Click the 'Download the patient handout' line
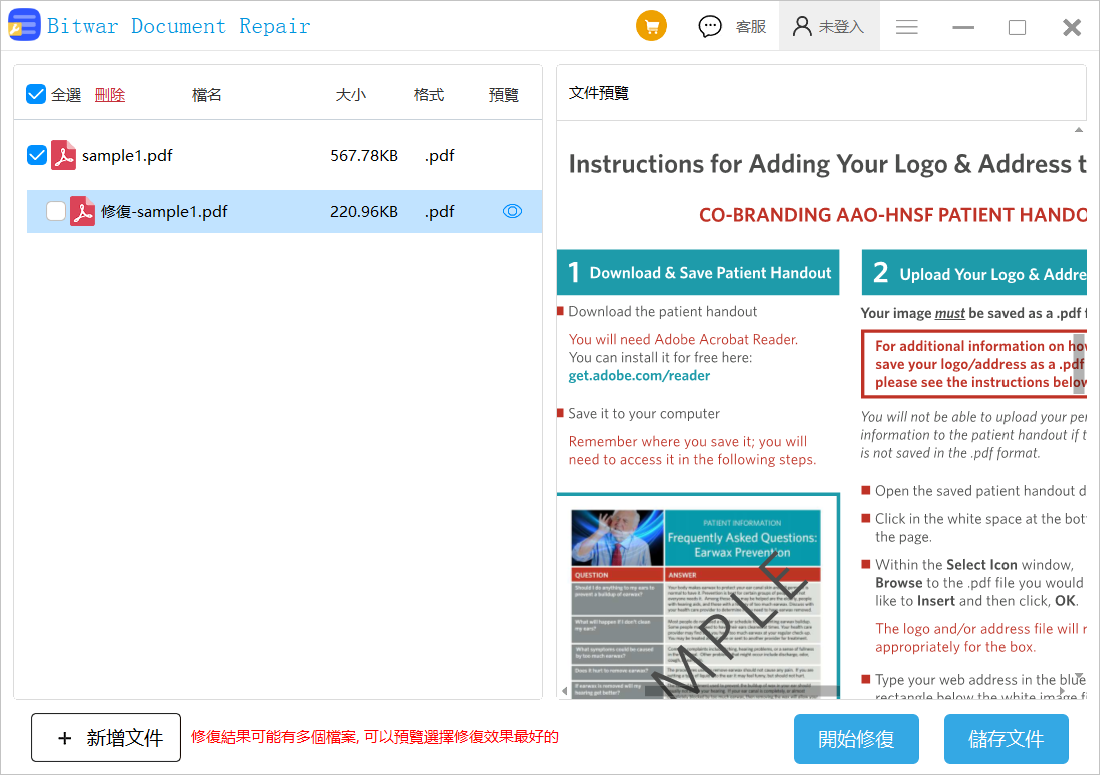Screen dimensions: 1100x775 coord(662,311)
